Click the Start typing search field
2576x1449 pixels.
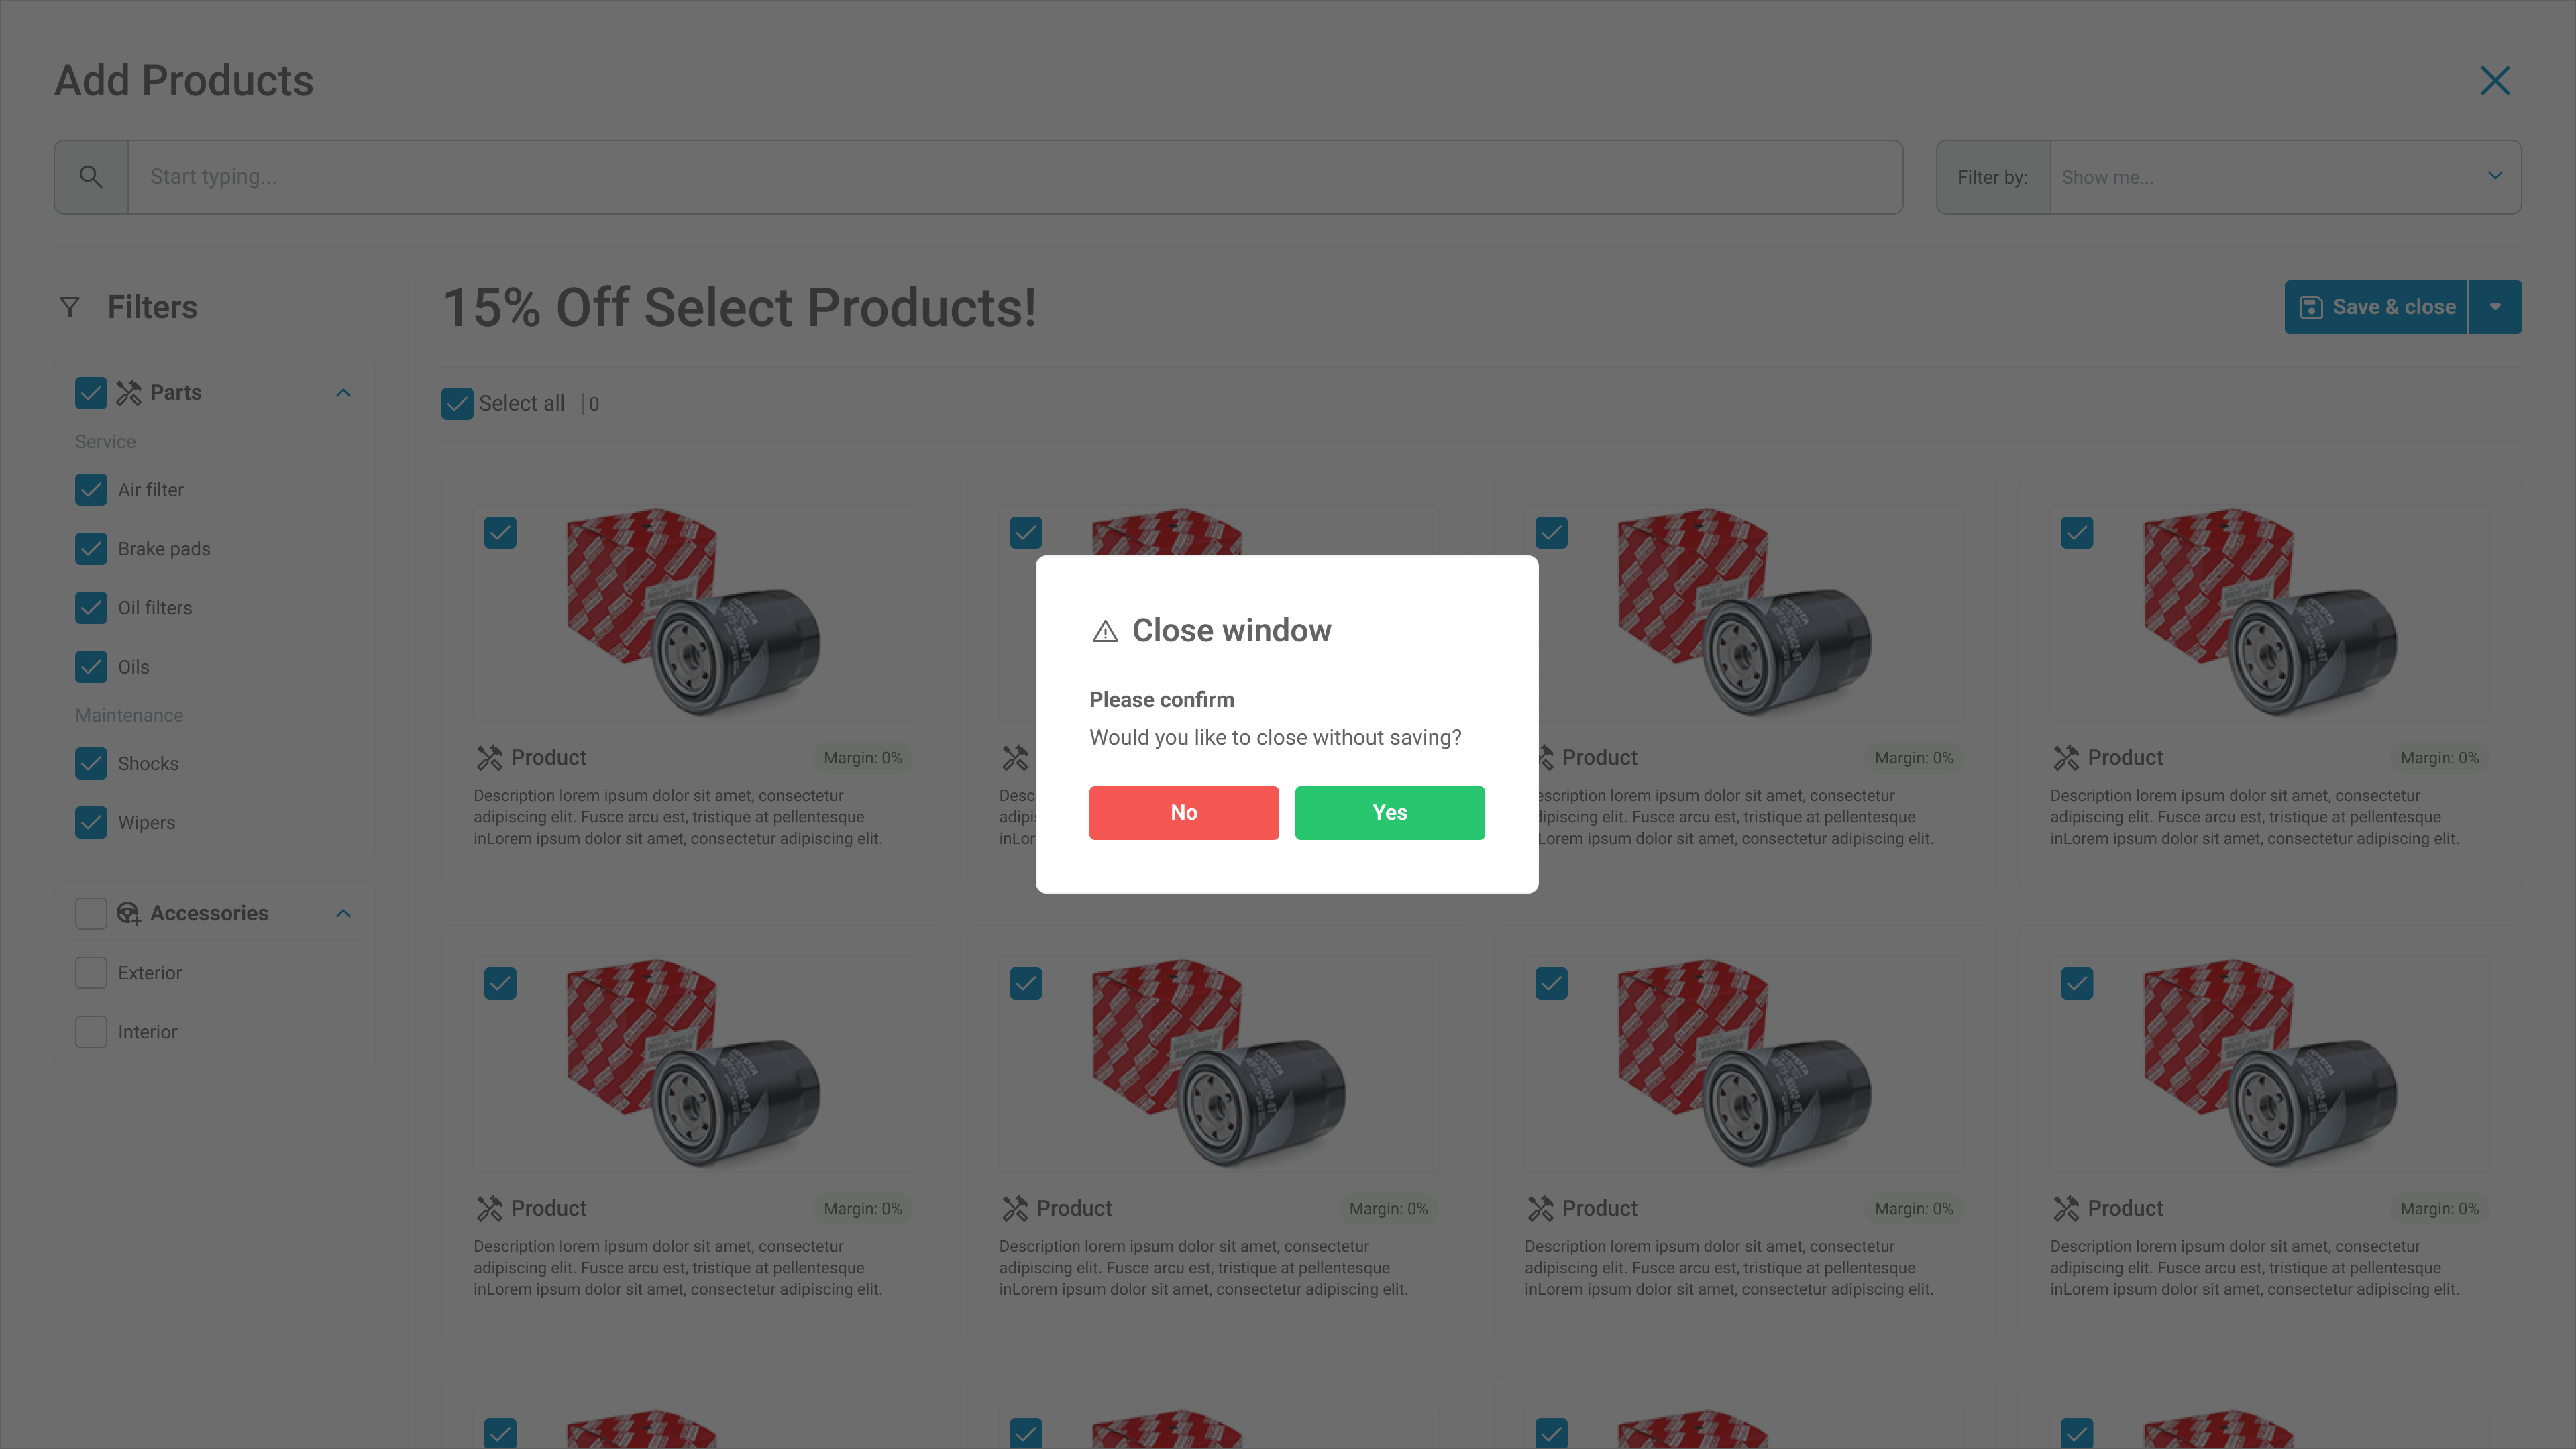point(1014,177)
